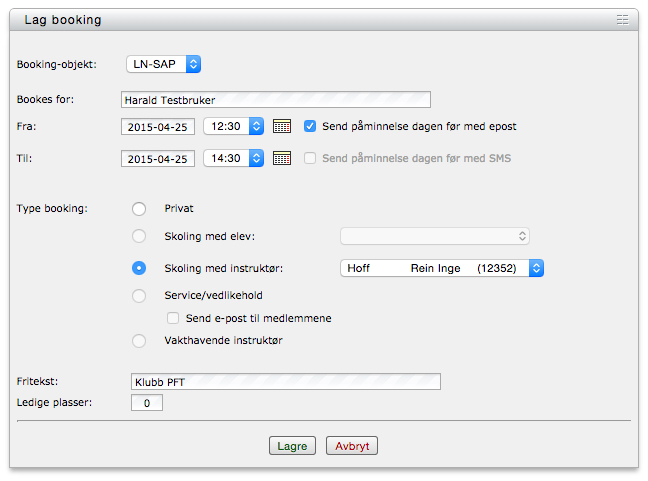Click the Ledige plasser number field
Image resolution: width=648 pixels, height=481 pixels.
147,403
